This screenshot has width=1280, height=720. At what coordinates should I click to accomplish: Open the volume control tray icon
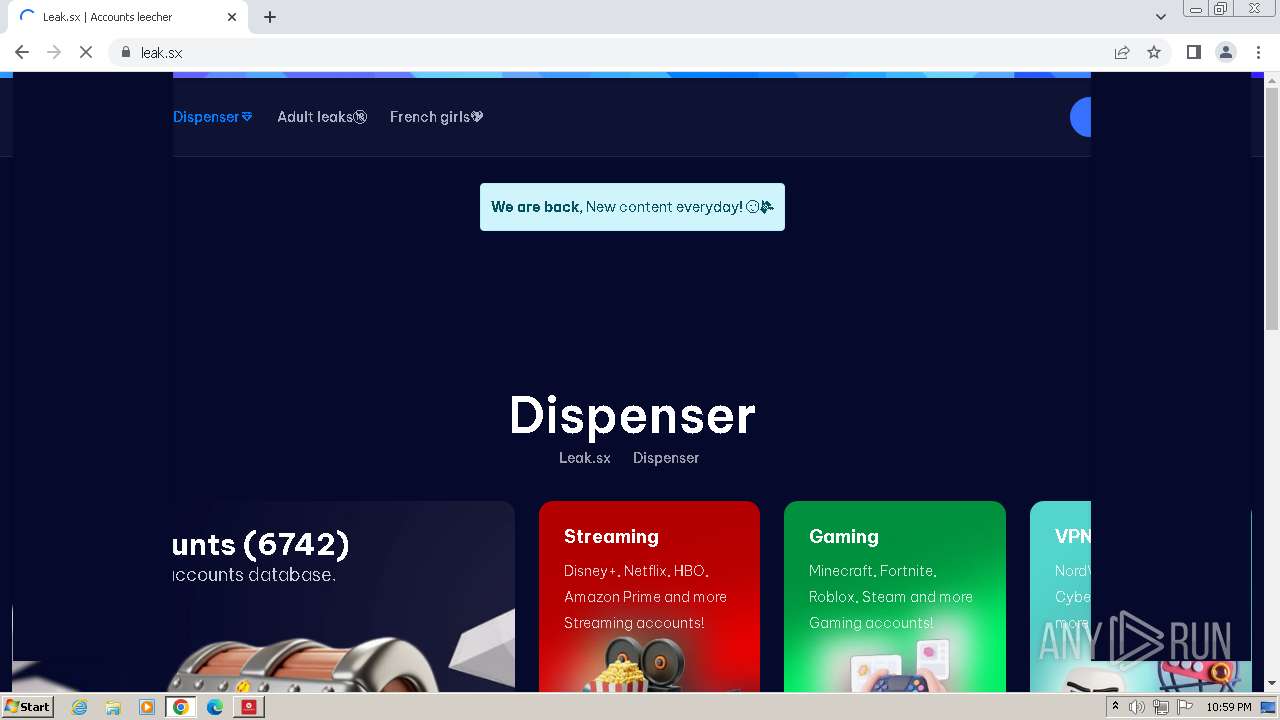click(1137, 707)
